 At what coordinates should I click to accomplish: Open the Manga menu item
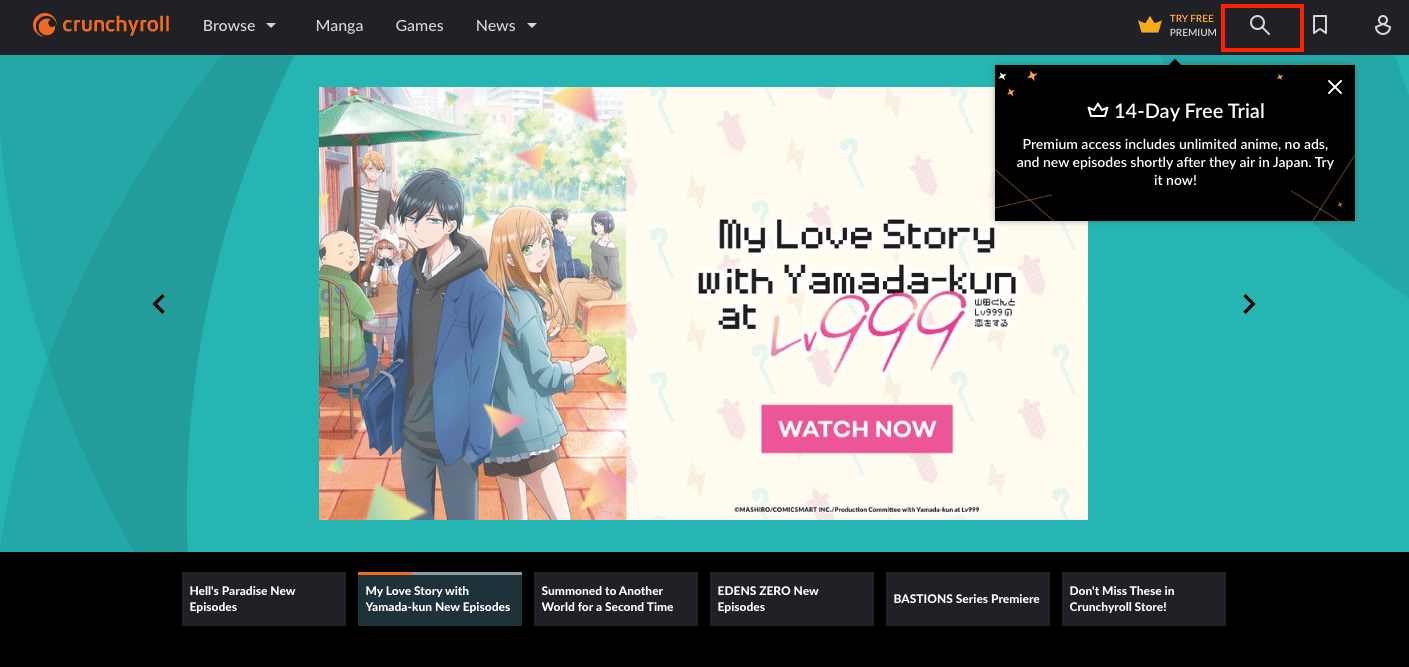click(339, 26)
